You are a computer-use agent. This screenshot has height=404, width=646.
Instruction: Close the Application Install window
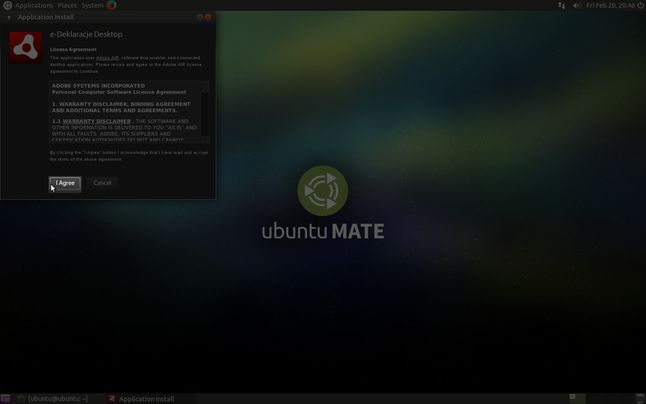(x=208, y=17)
